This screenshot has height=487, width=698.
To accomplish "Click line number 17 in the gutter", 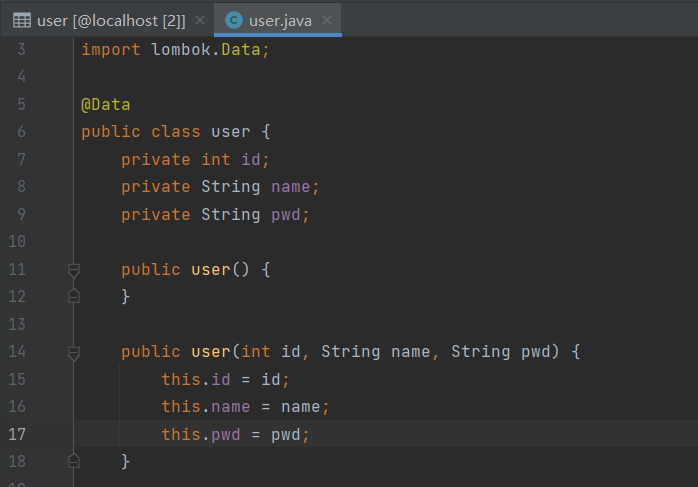I will [x=17, y=434].
